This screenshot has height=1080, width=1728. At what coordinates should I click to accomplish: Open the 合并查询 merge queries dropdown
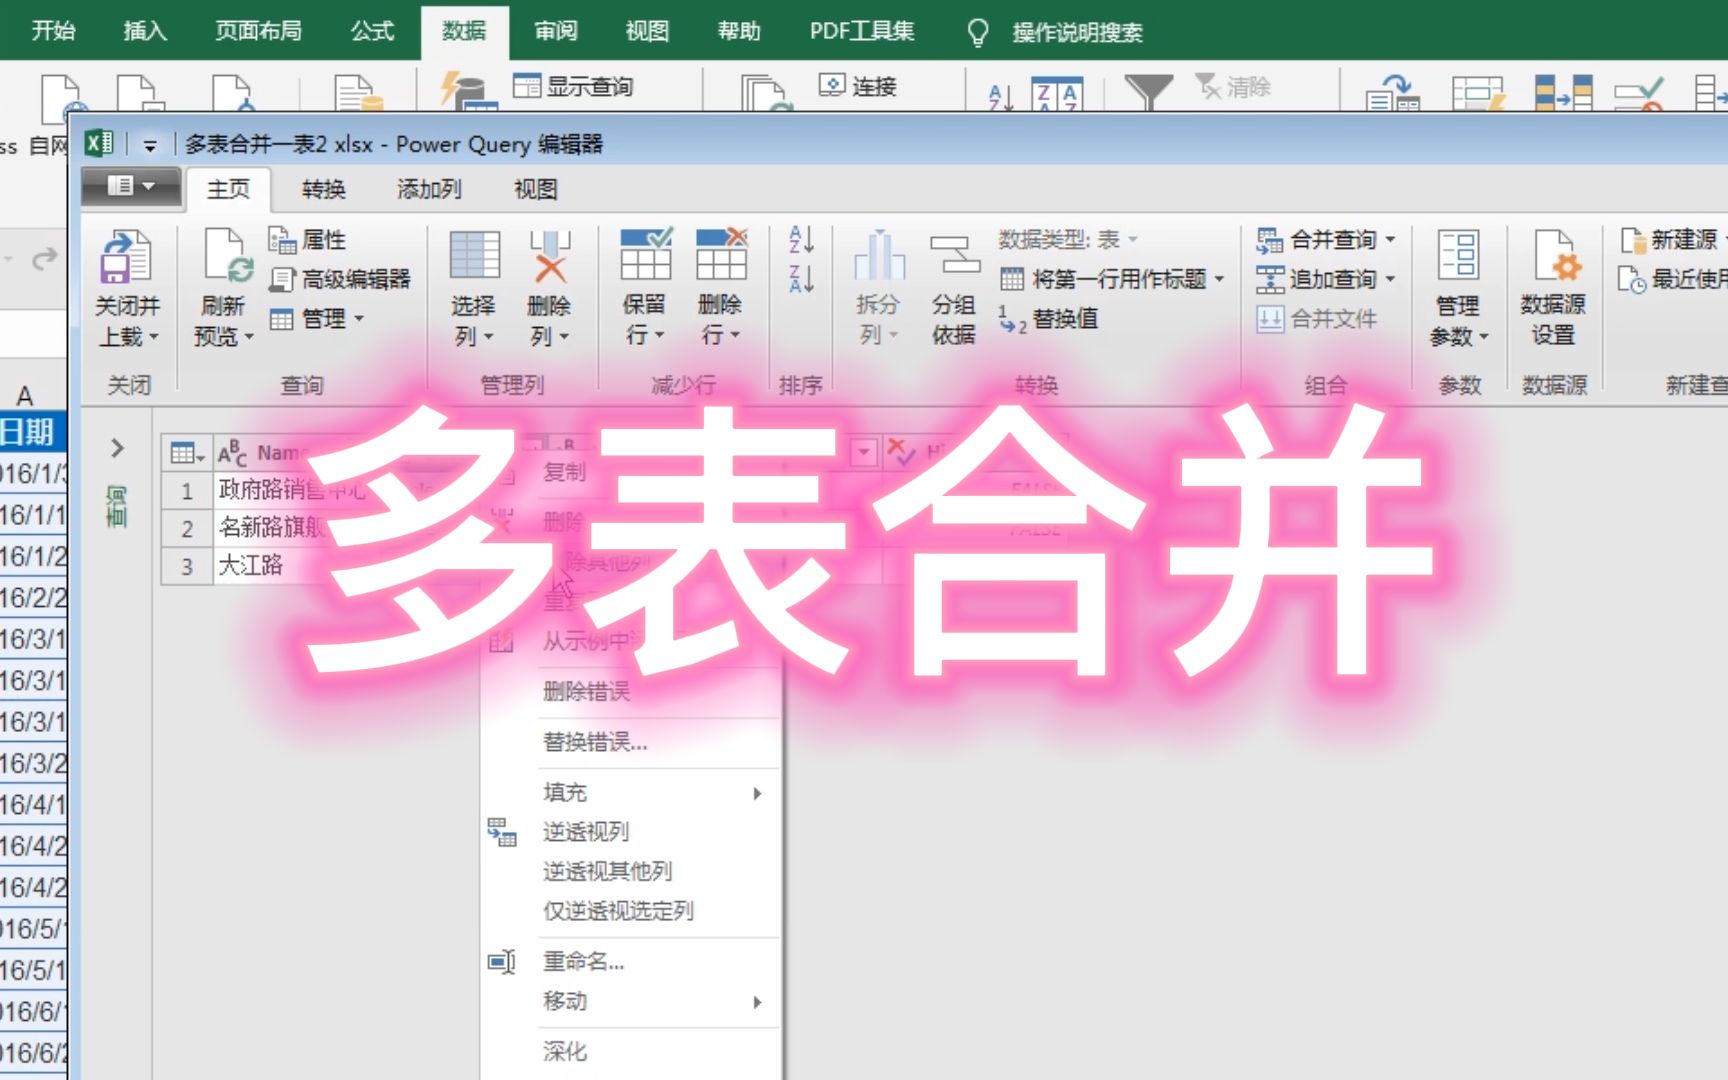pyautogui.click(x=1390, y=240)
